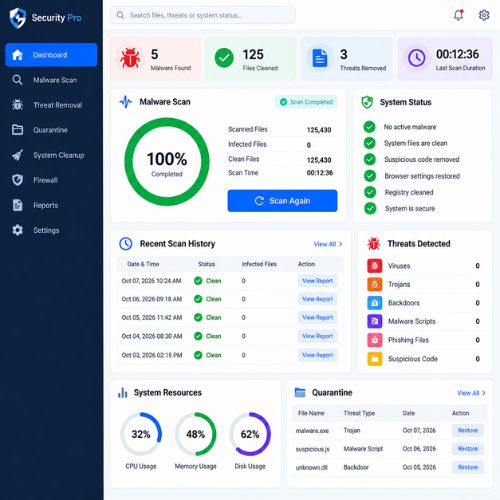Click the Oct 04, 2026 08:30 AM scan entry

[152, 336]
